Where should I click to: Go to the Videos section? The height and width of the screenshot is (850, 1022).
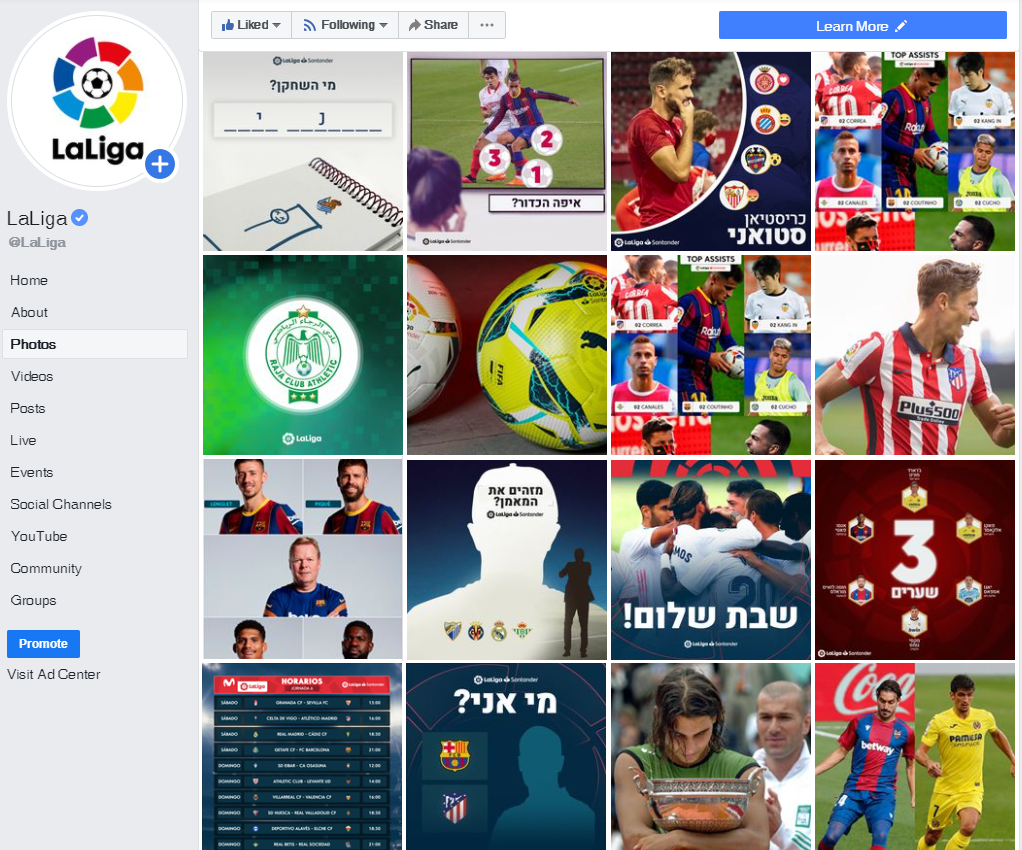pos(32,376)
